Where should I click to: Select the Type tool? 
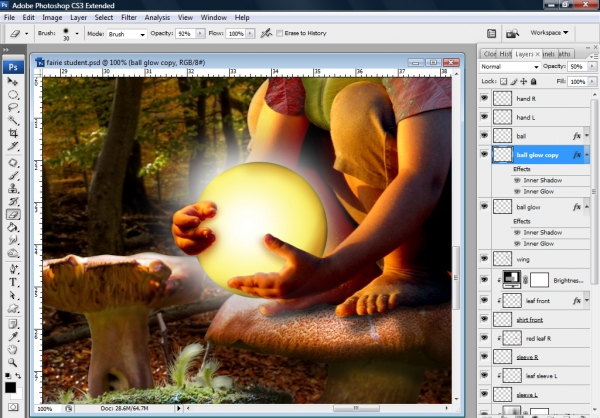[x=13, y=282]
